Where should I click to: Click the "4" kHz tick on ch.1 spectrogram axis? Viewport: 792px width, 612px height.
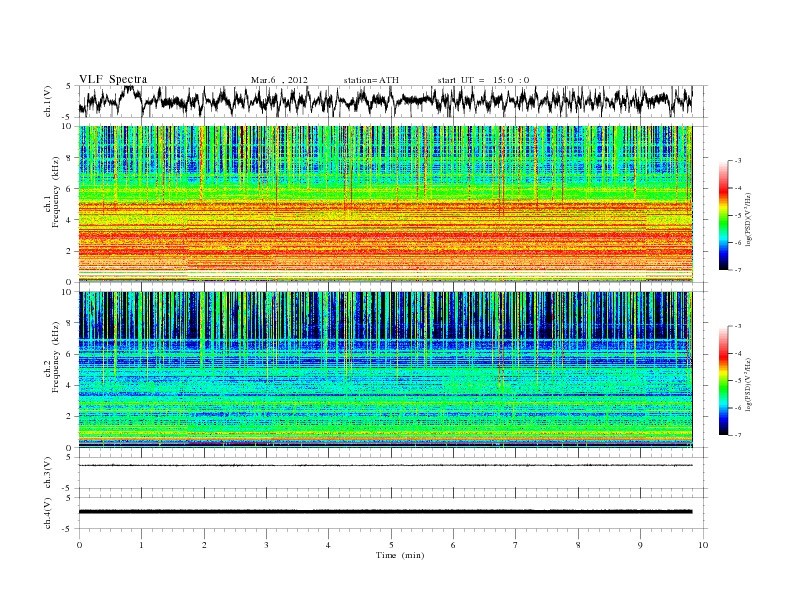pyautogui.click(x=70, y=220)
